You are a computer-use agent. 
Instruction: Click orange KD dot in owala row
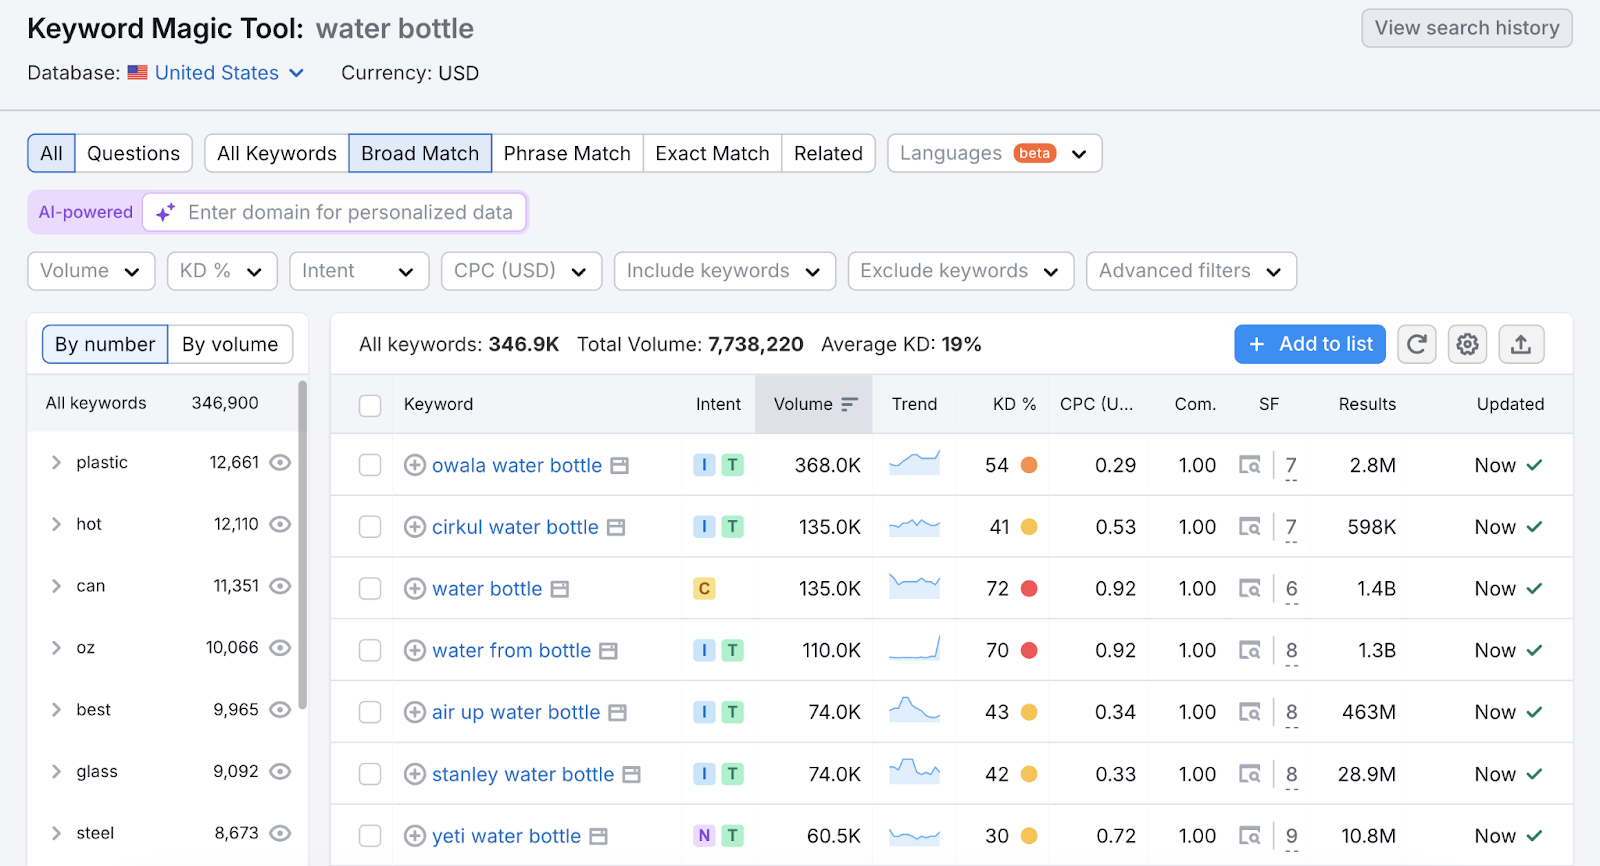[1029, 465]
